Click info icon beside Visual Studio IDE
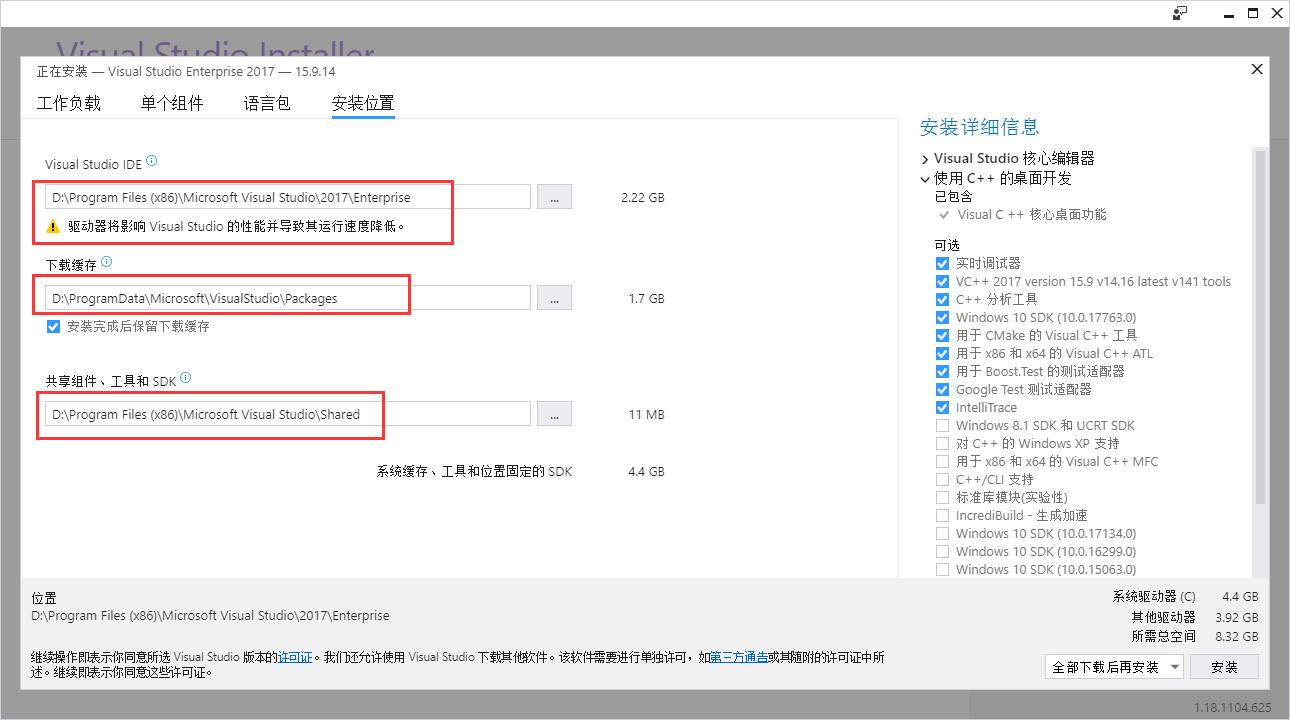1290x720 pixels. (x=152, y=162)
